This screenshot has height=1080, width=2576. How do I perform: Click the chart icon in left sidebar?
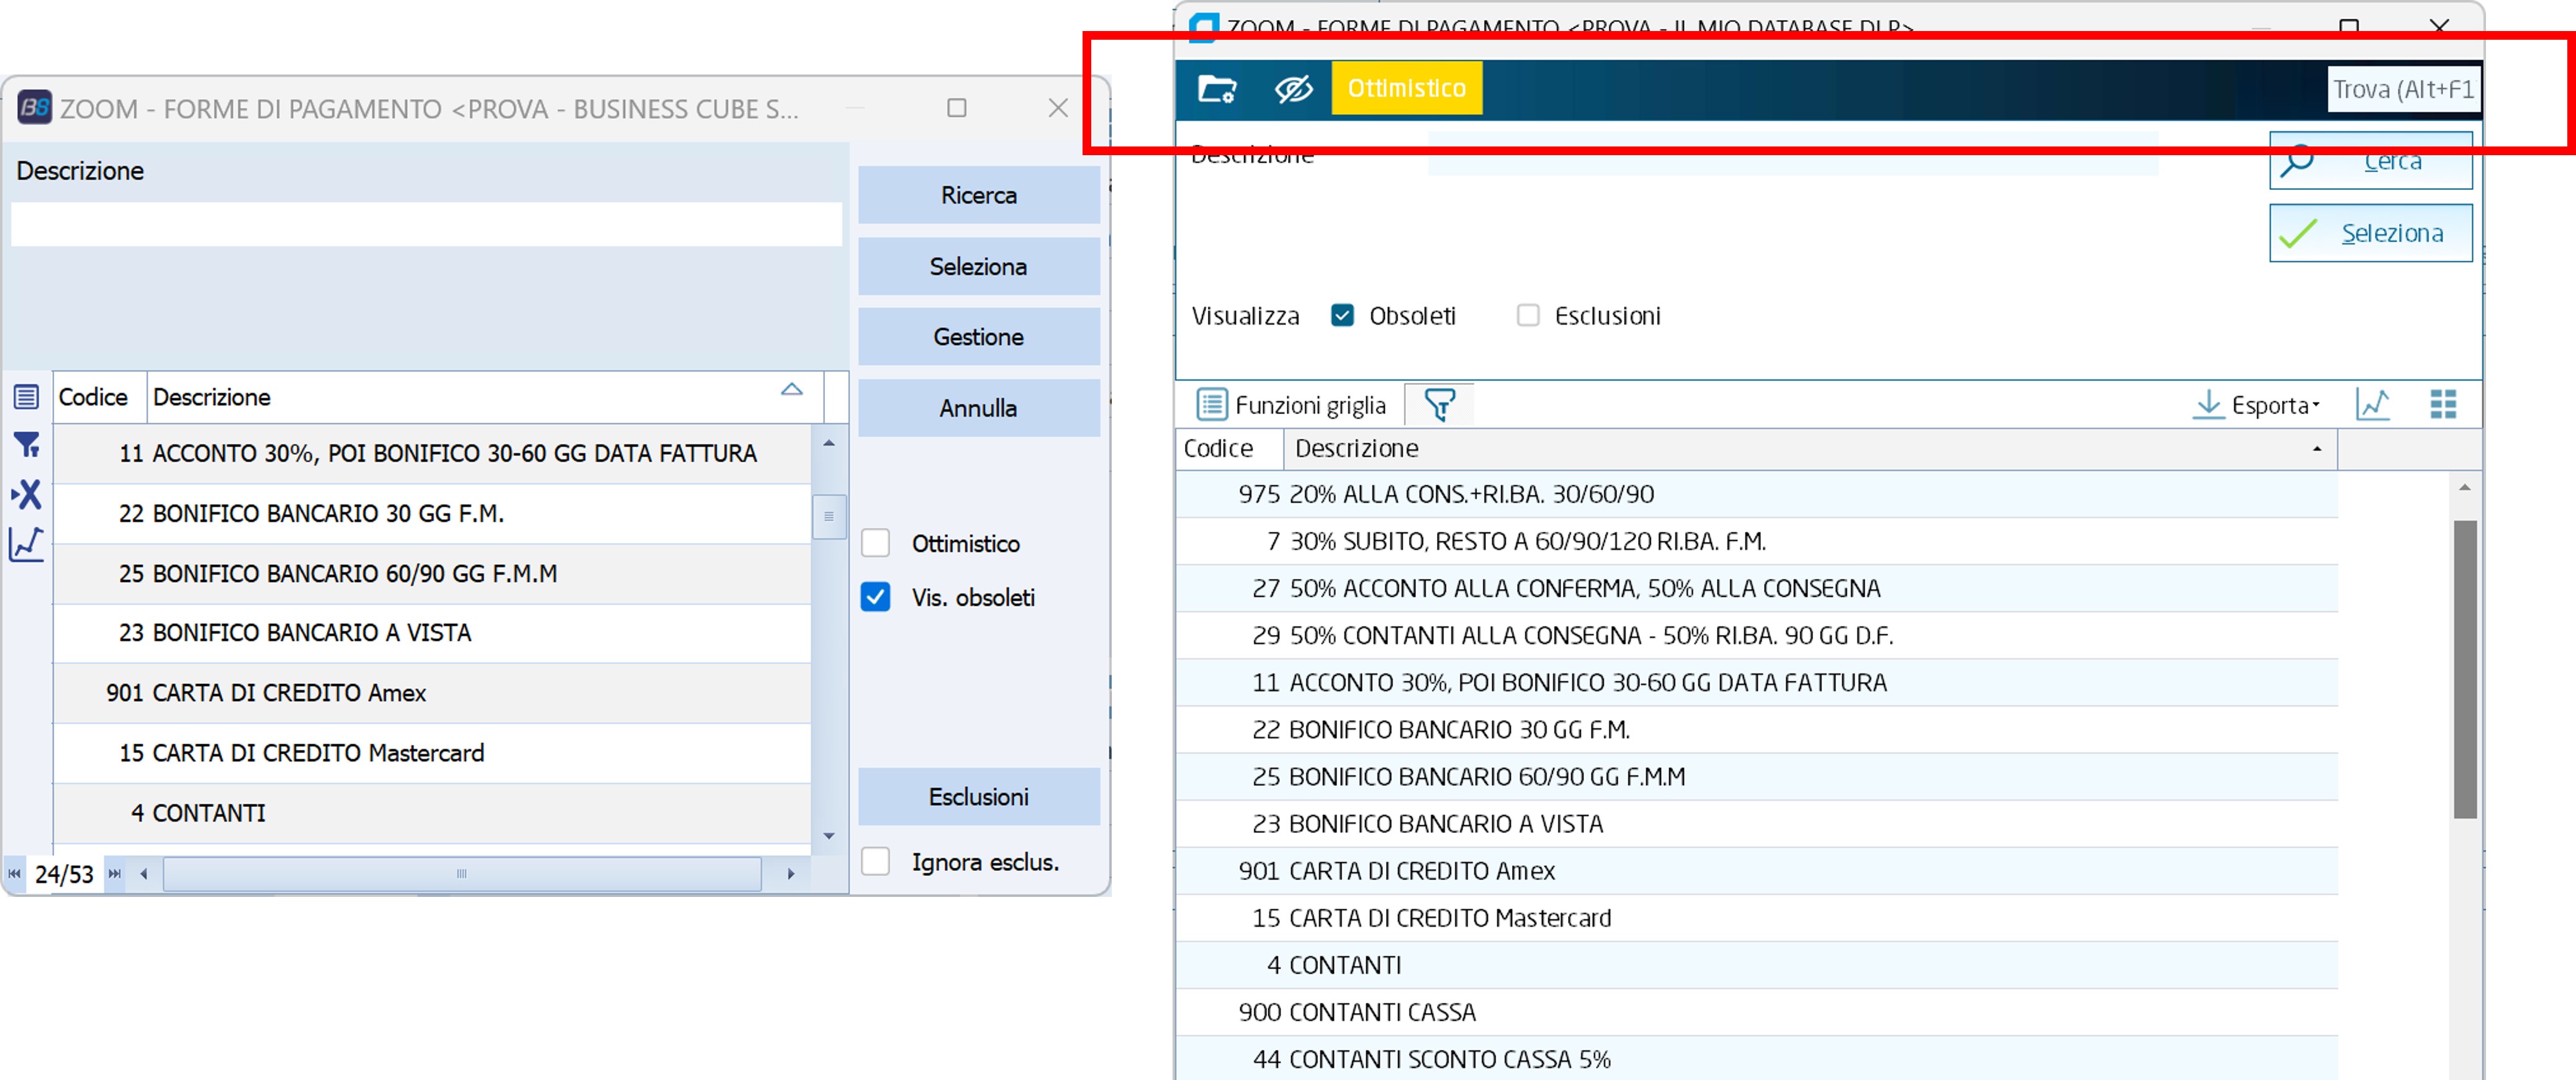[x=26, y=544]
